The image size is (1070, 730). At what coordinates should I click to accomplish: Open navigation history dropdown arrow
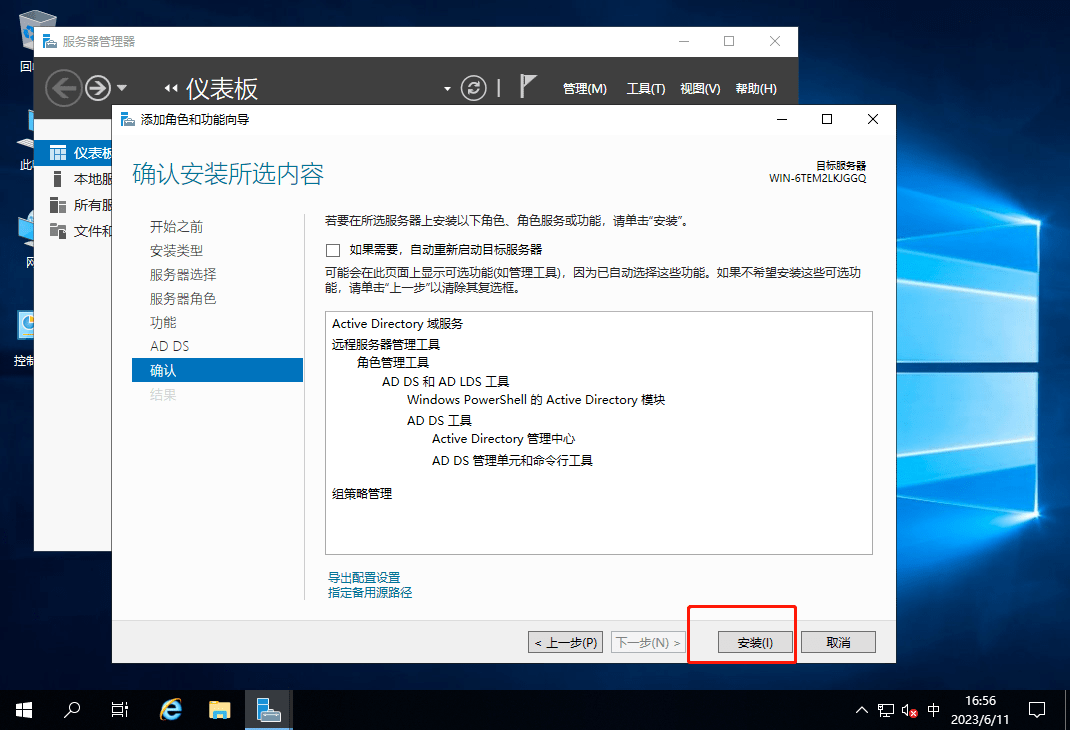pyautogui.click(x=122, y=88)
